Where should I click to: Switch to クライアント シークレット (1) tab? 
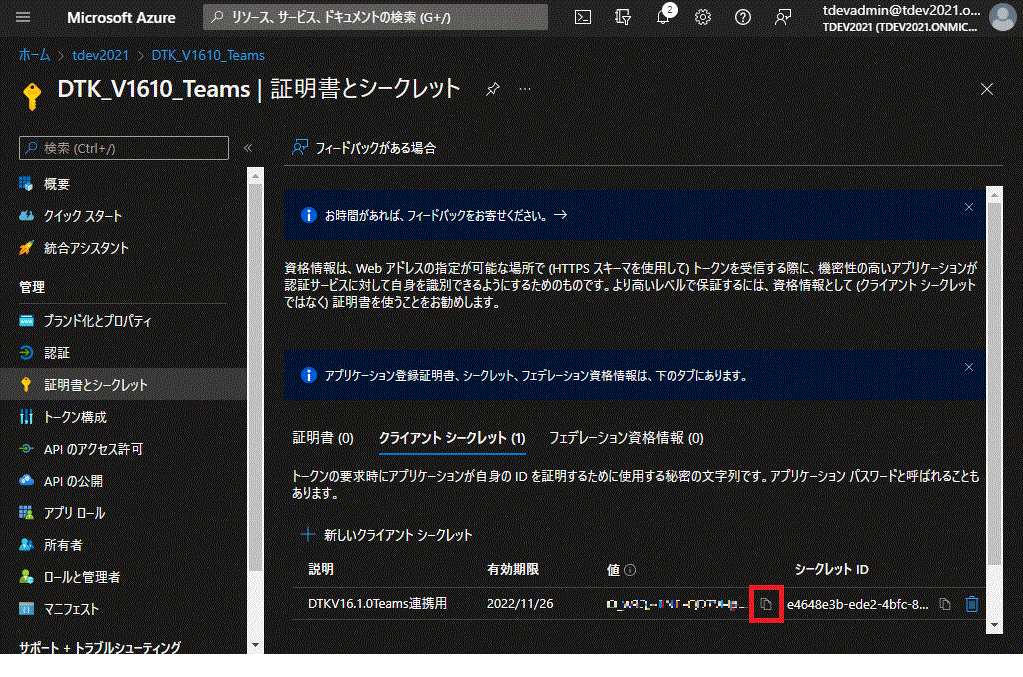point(452,438)
